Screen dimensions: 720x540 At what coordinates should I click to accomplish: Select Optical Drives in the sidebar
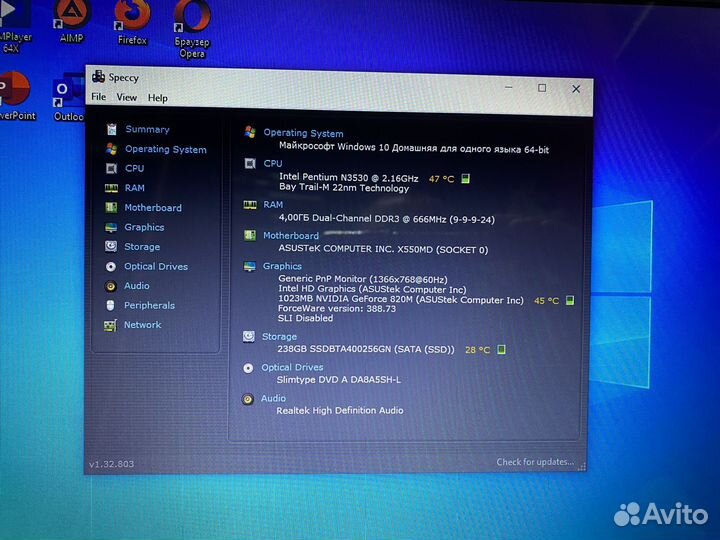[x=156, y=266]
